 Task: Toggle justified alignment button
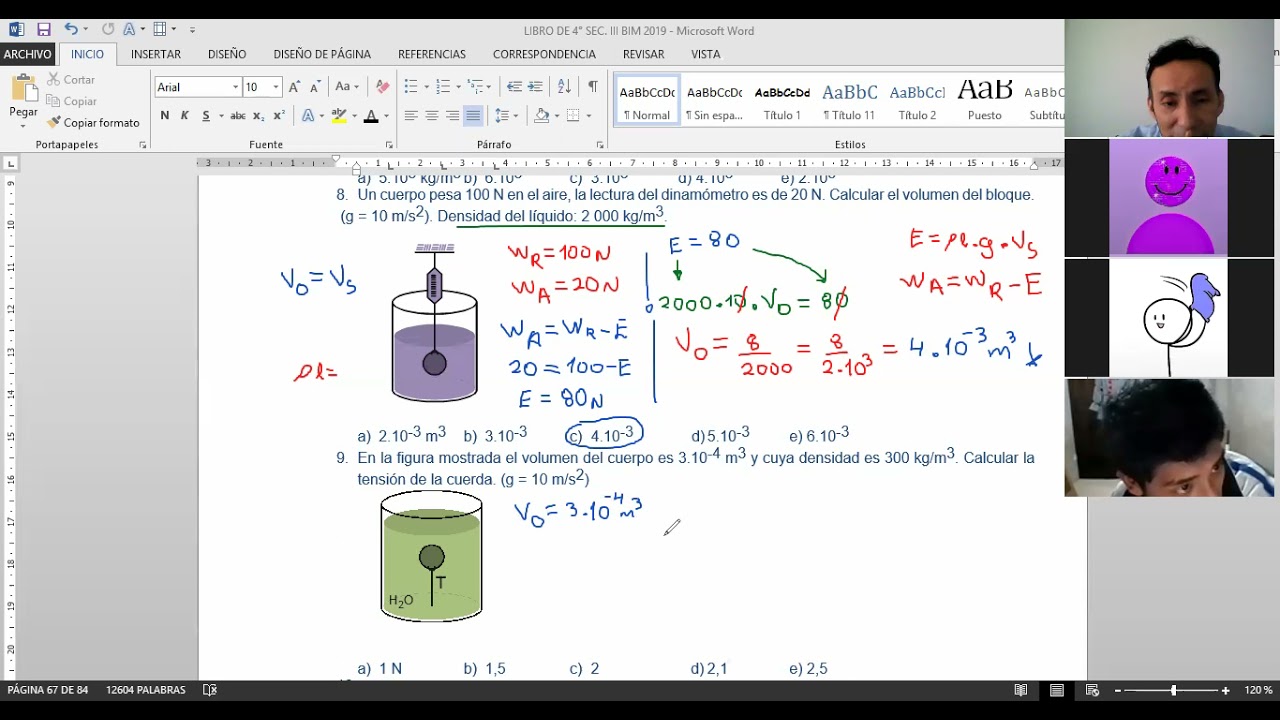(473, 116)
